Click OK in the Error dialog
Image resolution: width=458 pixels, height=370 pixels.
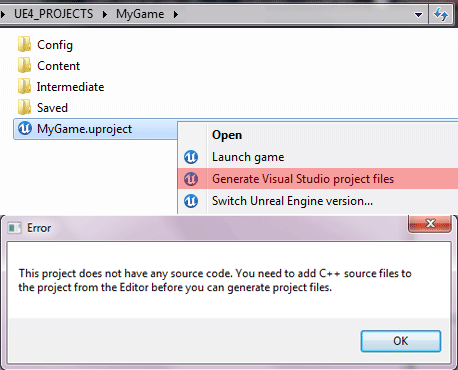tap(401, 341)
